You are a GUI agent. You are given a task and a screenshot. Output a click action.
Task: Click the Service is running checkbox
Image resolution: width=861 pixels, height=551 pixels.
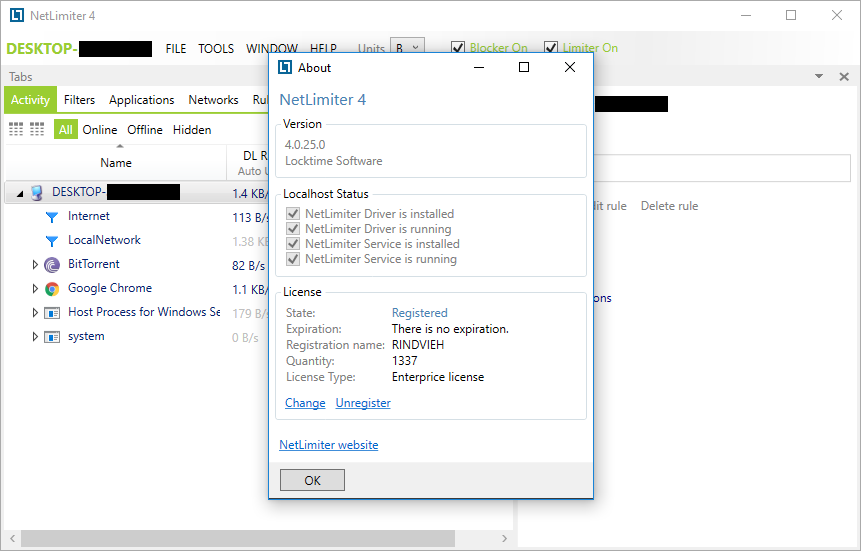tap(293, 259)
